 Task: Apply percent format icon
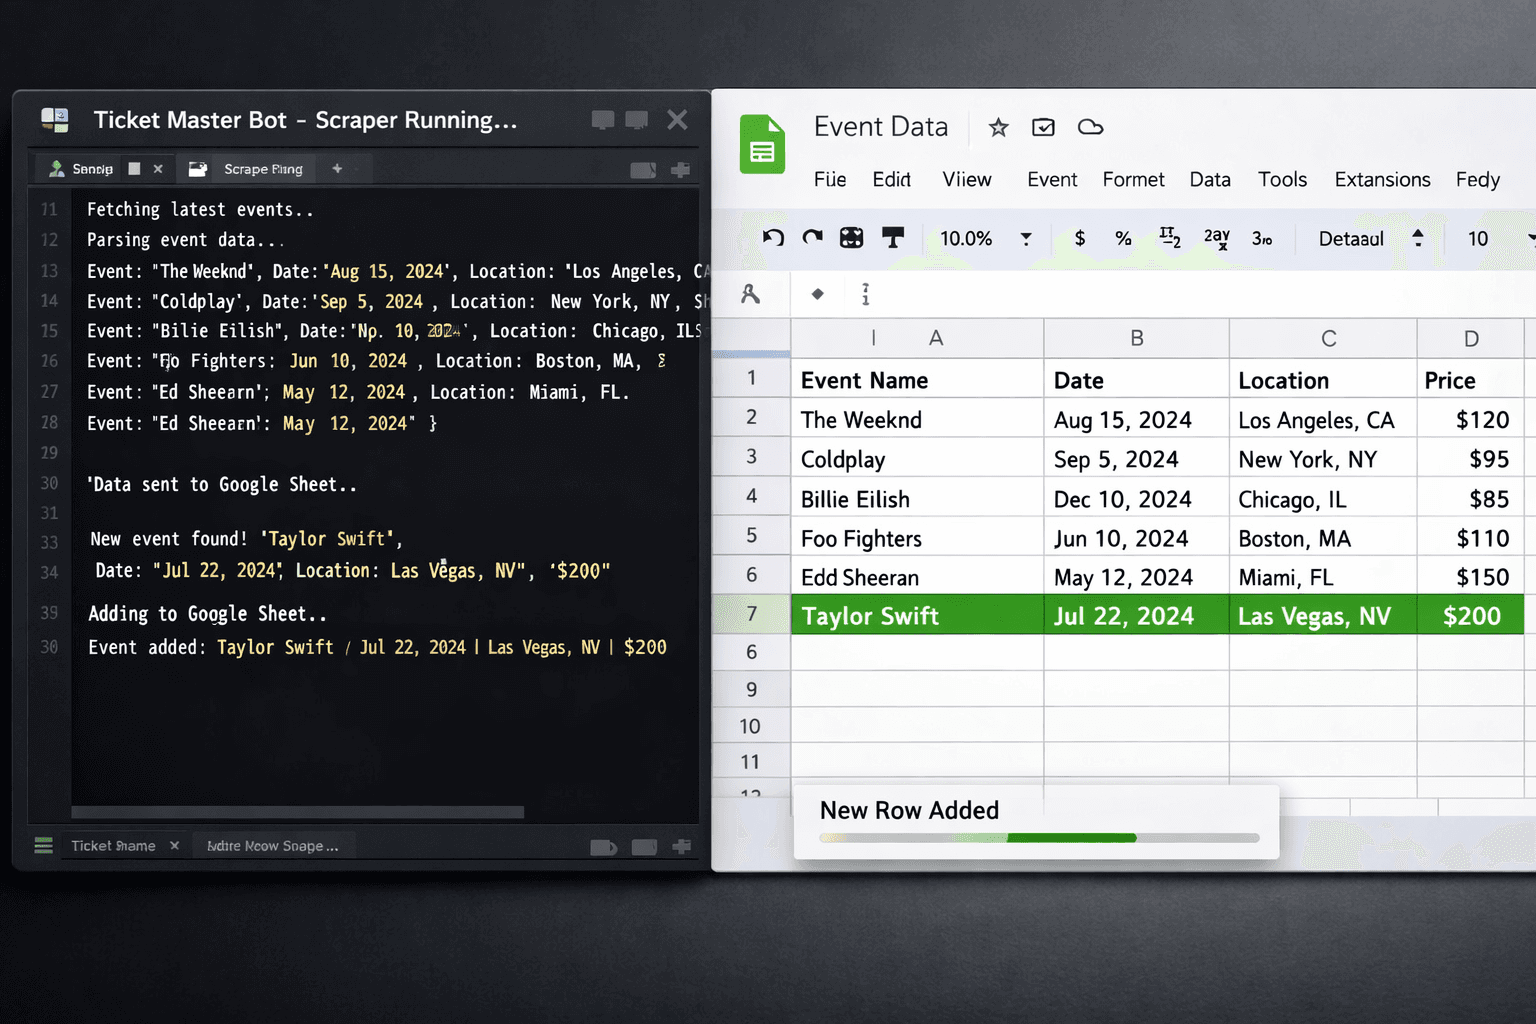click(1123, 238)
